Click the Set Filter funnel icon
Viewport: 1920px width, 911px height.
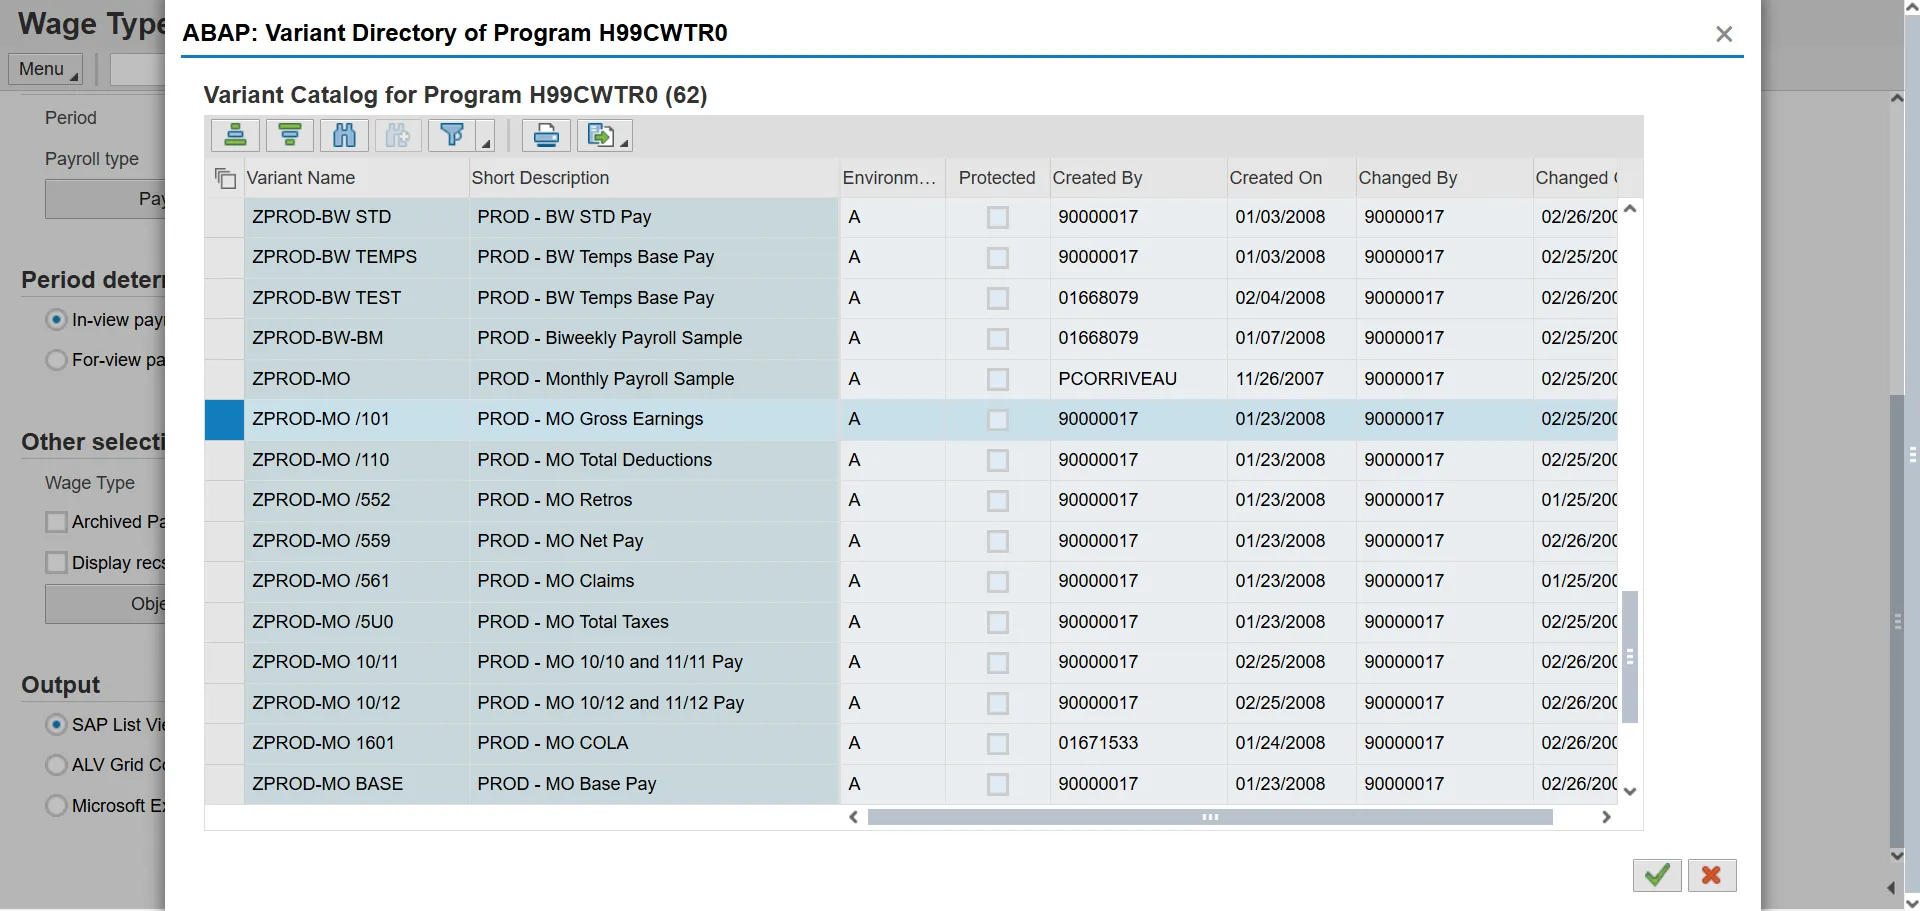(x=452, y=135)
